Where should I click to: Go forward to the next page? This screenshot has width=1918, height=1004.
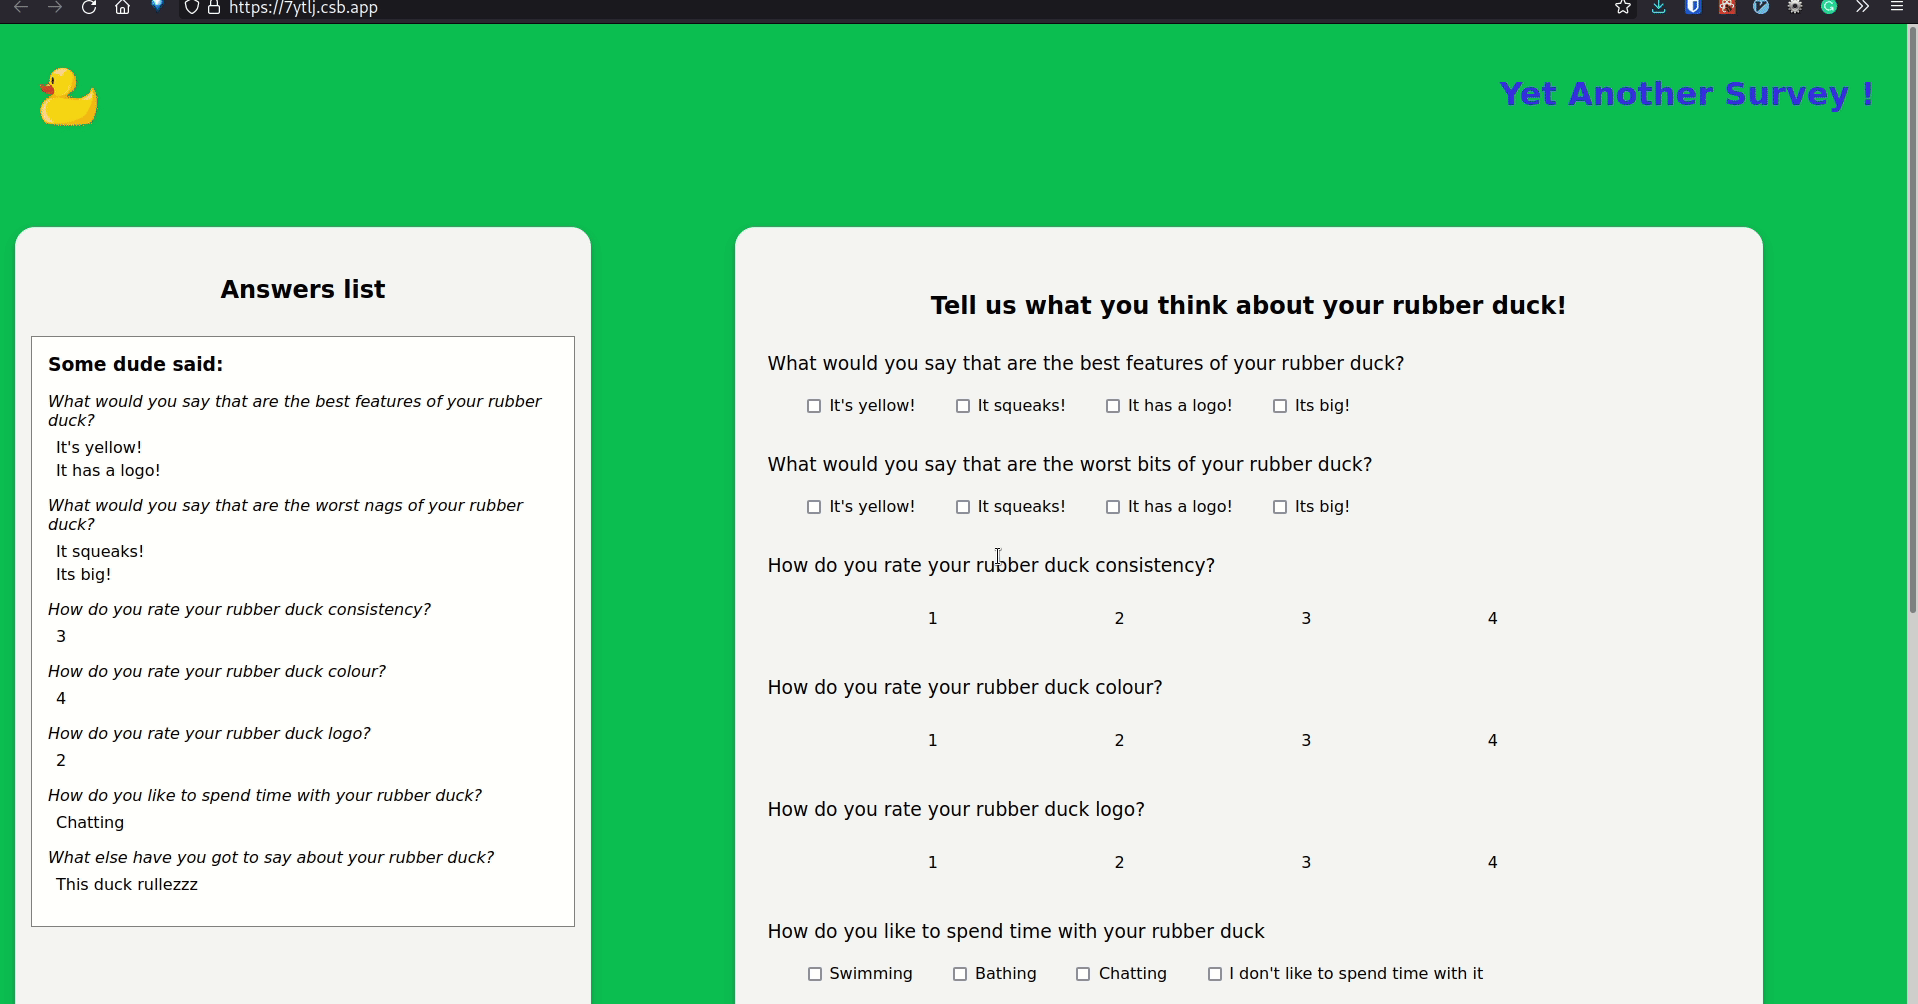pyautogui.click(x=55, y=8)
